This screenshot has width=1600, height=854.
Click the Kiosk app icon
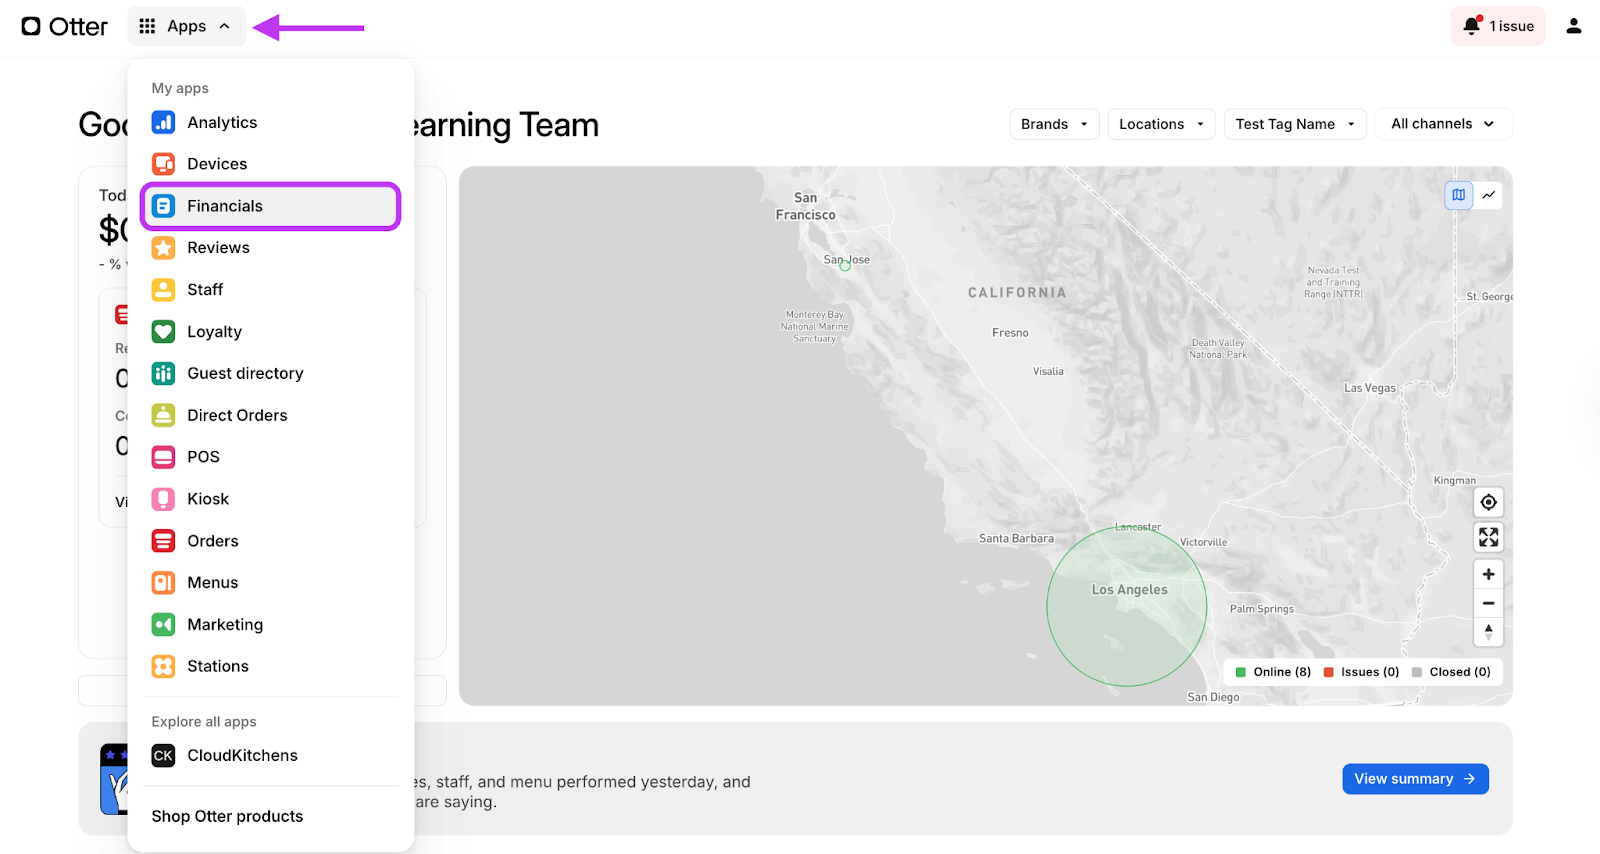(x=163, y=499)
